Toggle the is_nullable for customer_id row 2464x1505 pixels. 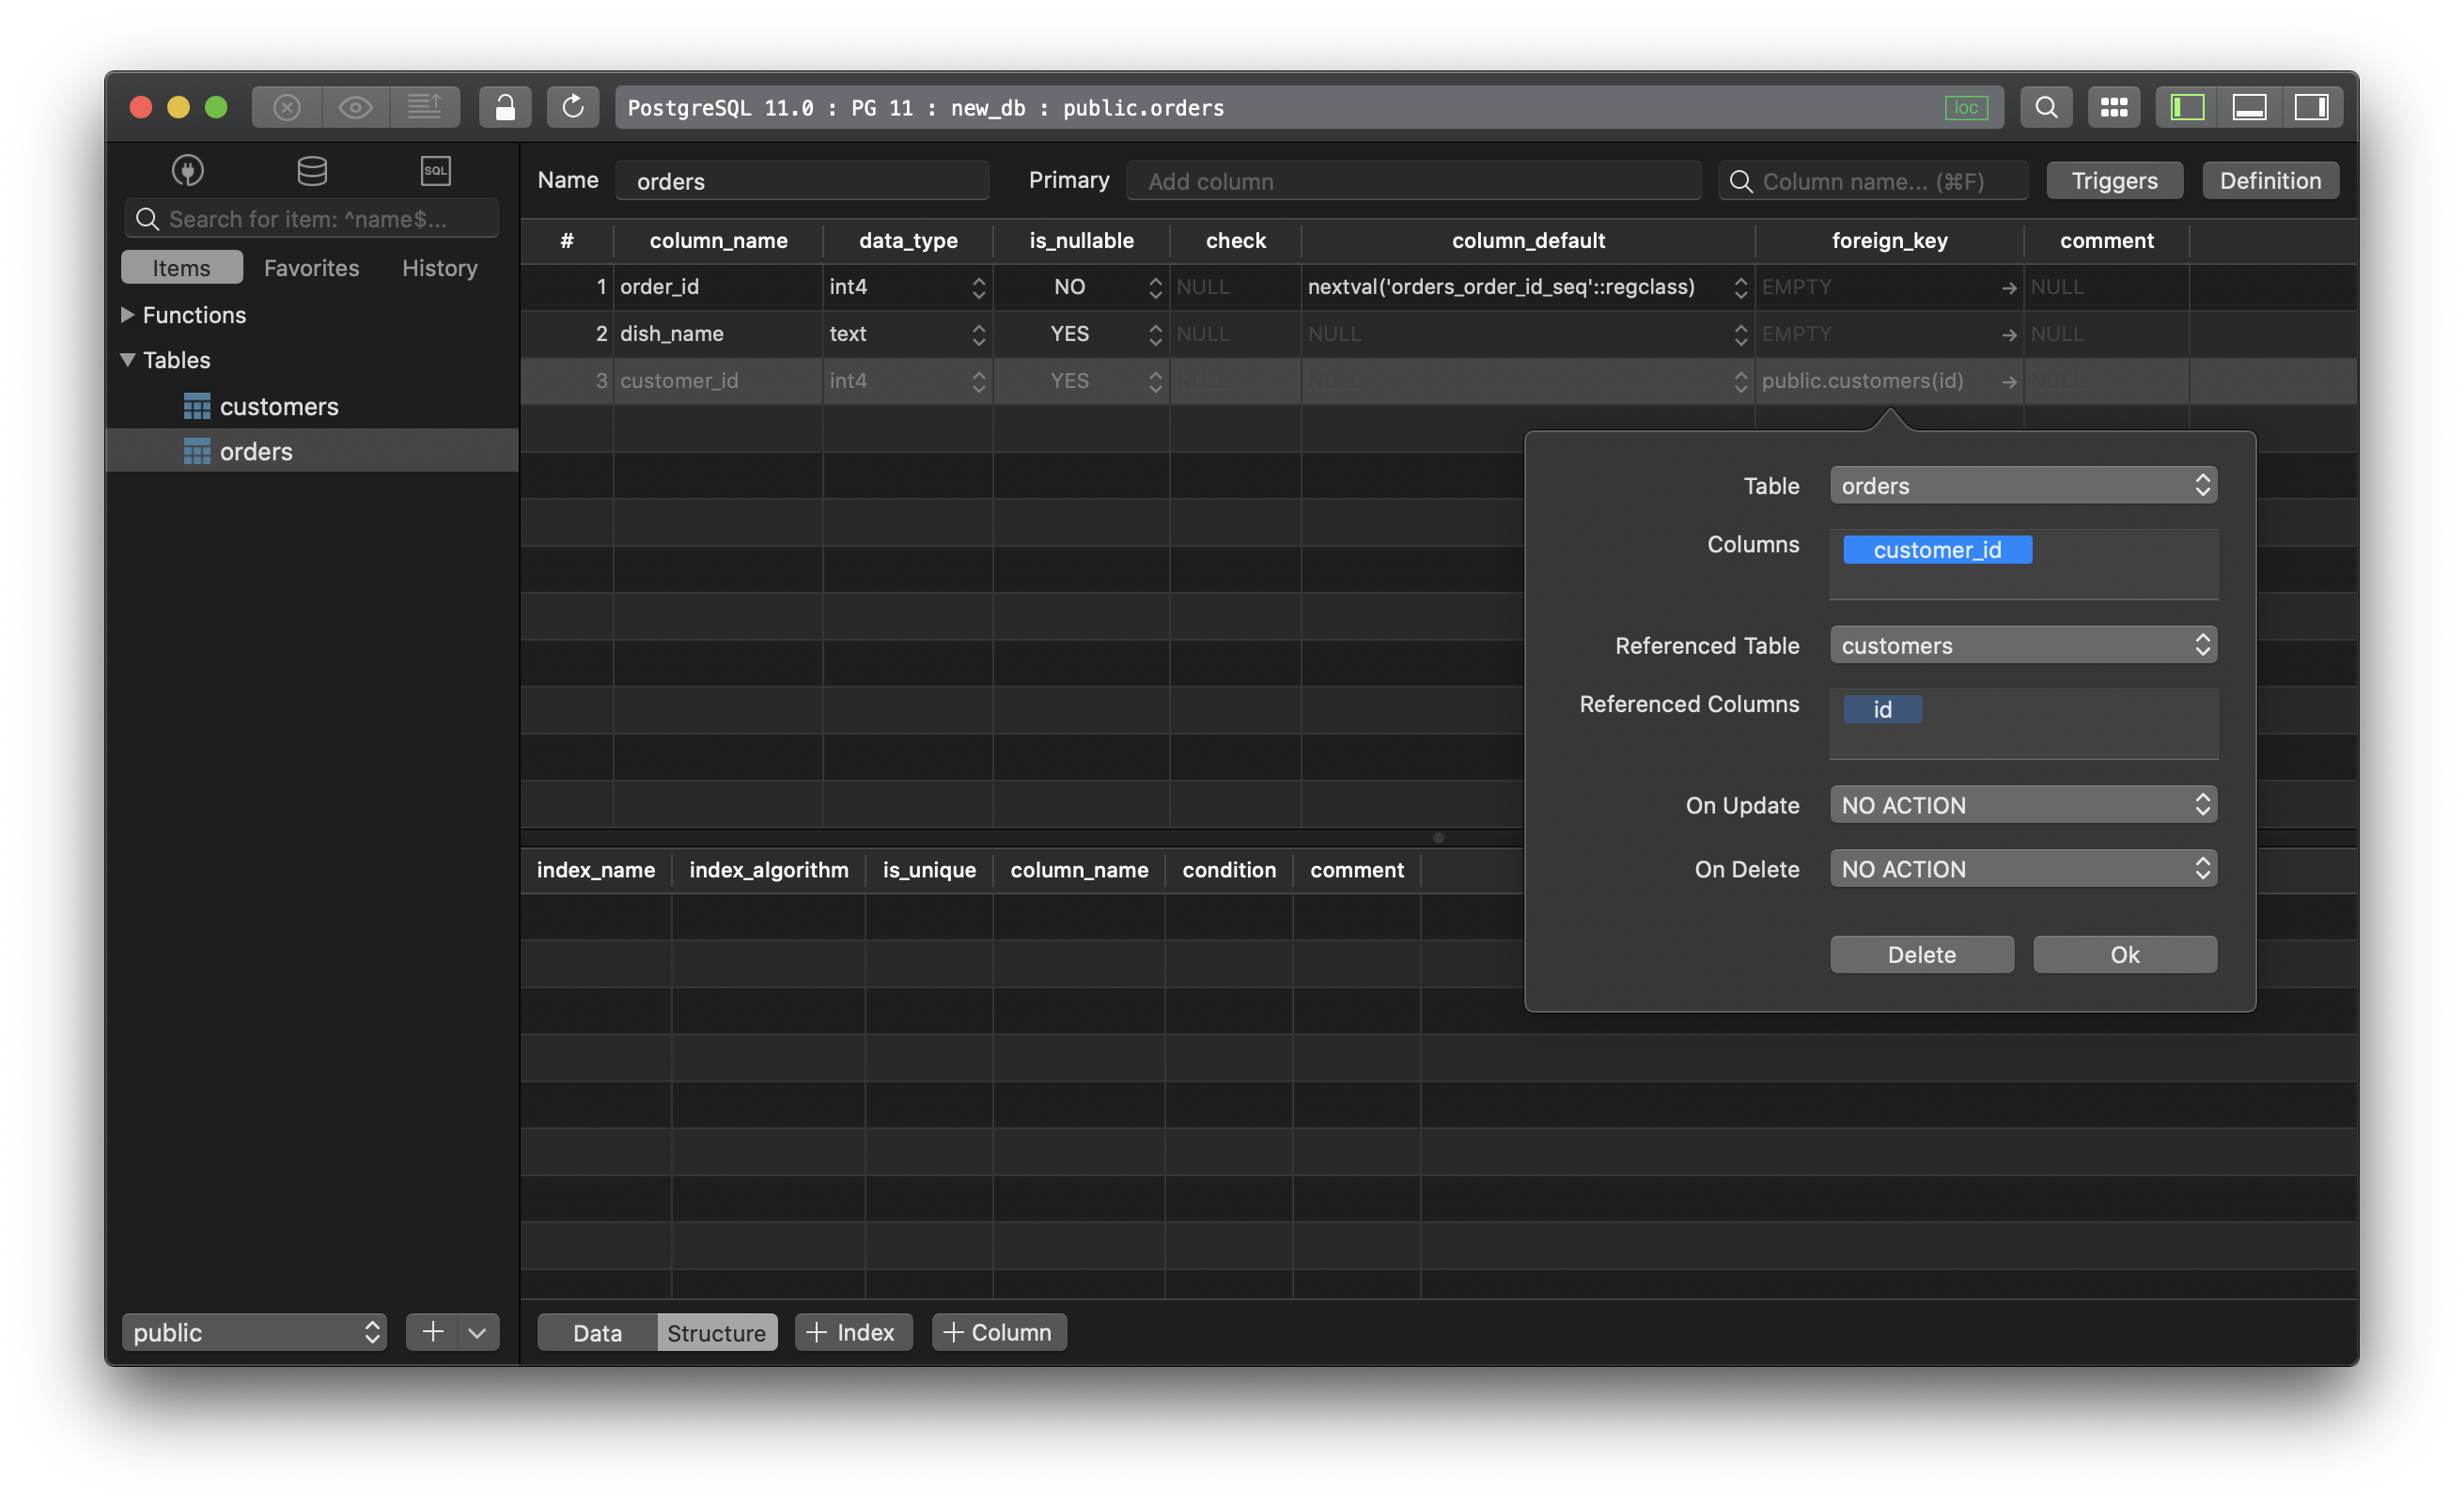point(1155,380)
